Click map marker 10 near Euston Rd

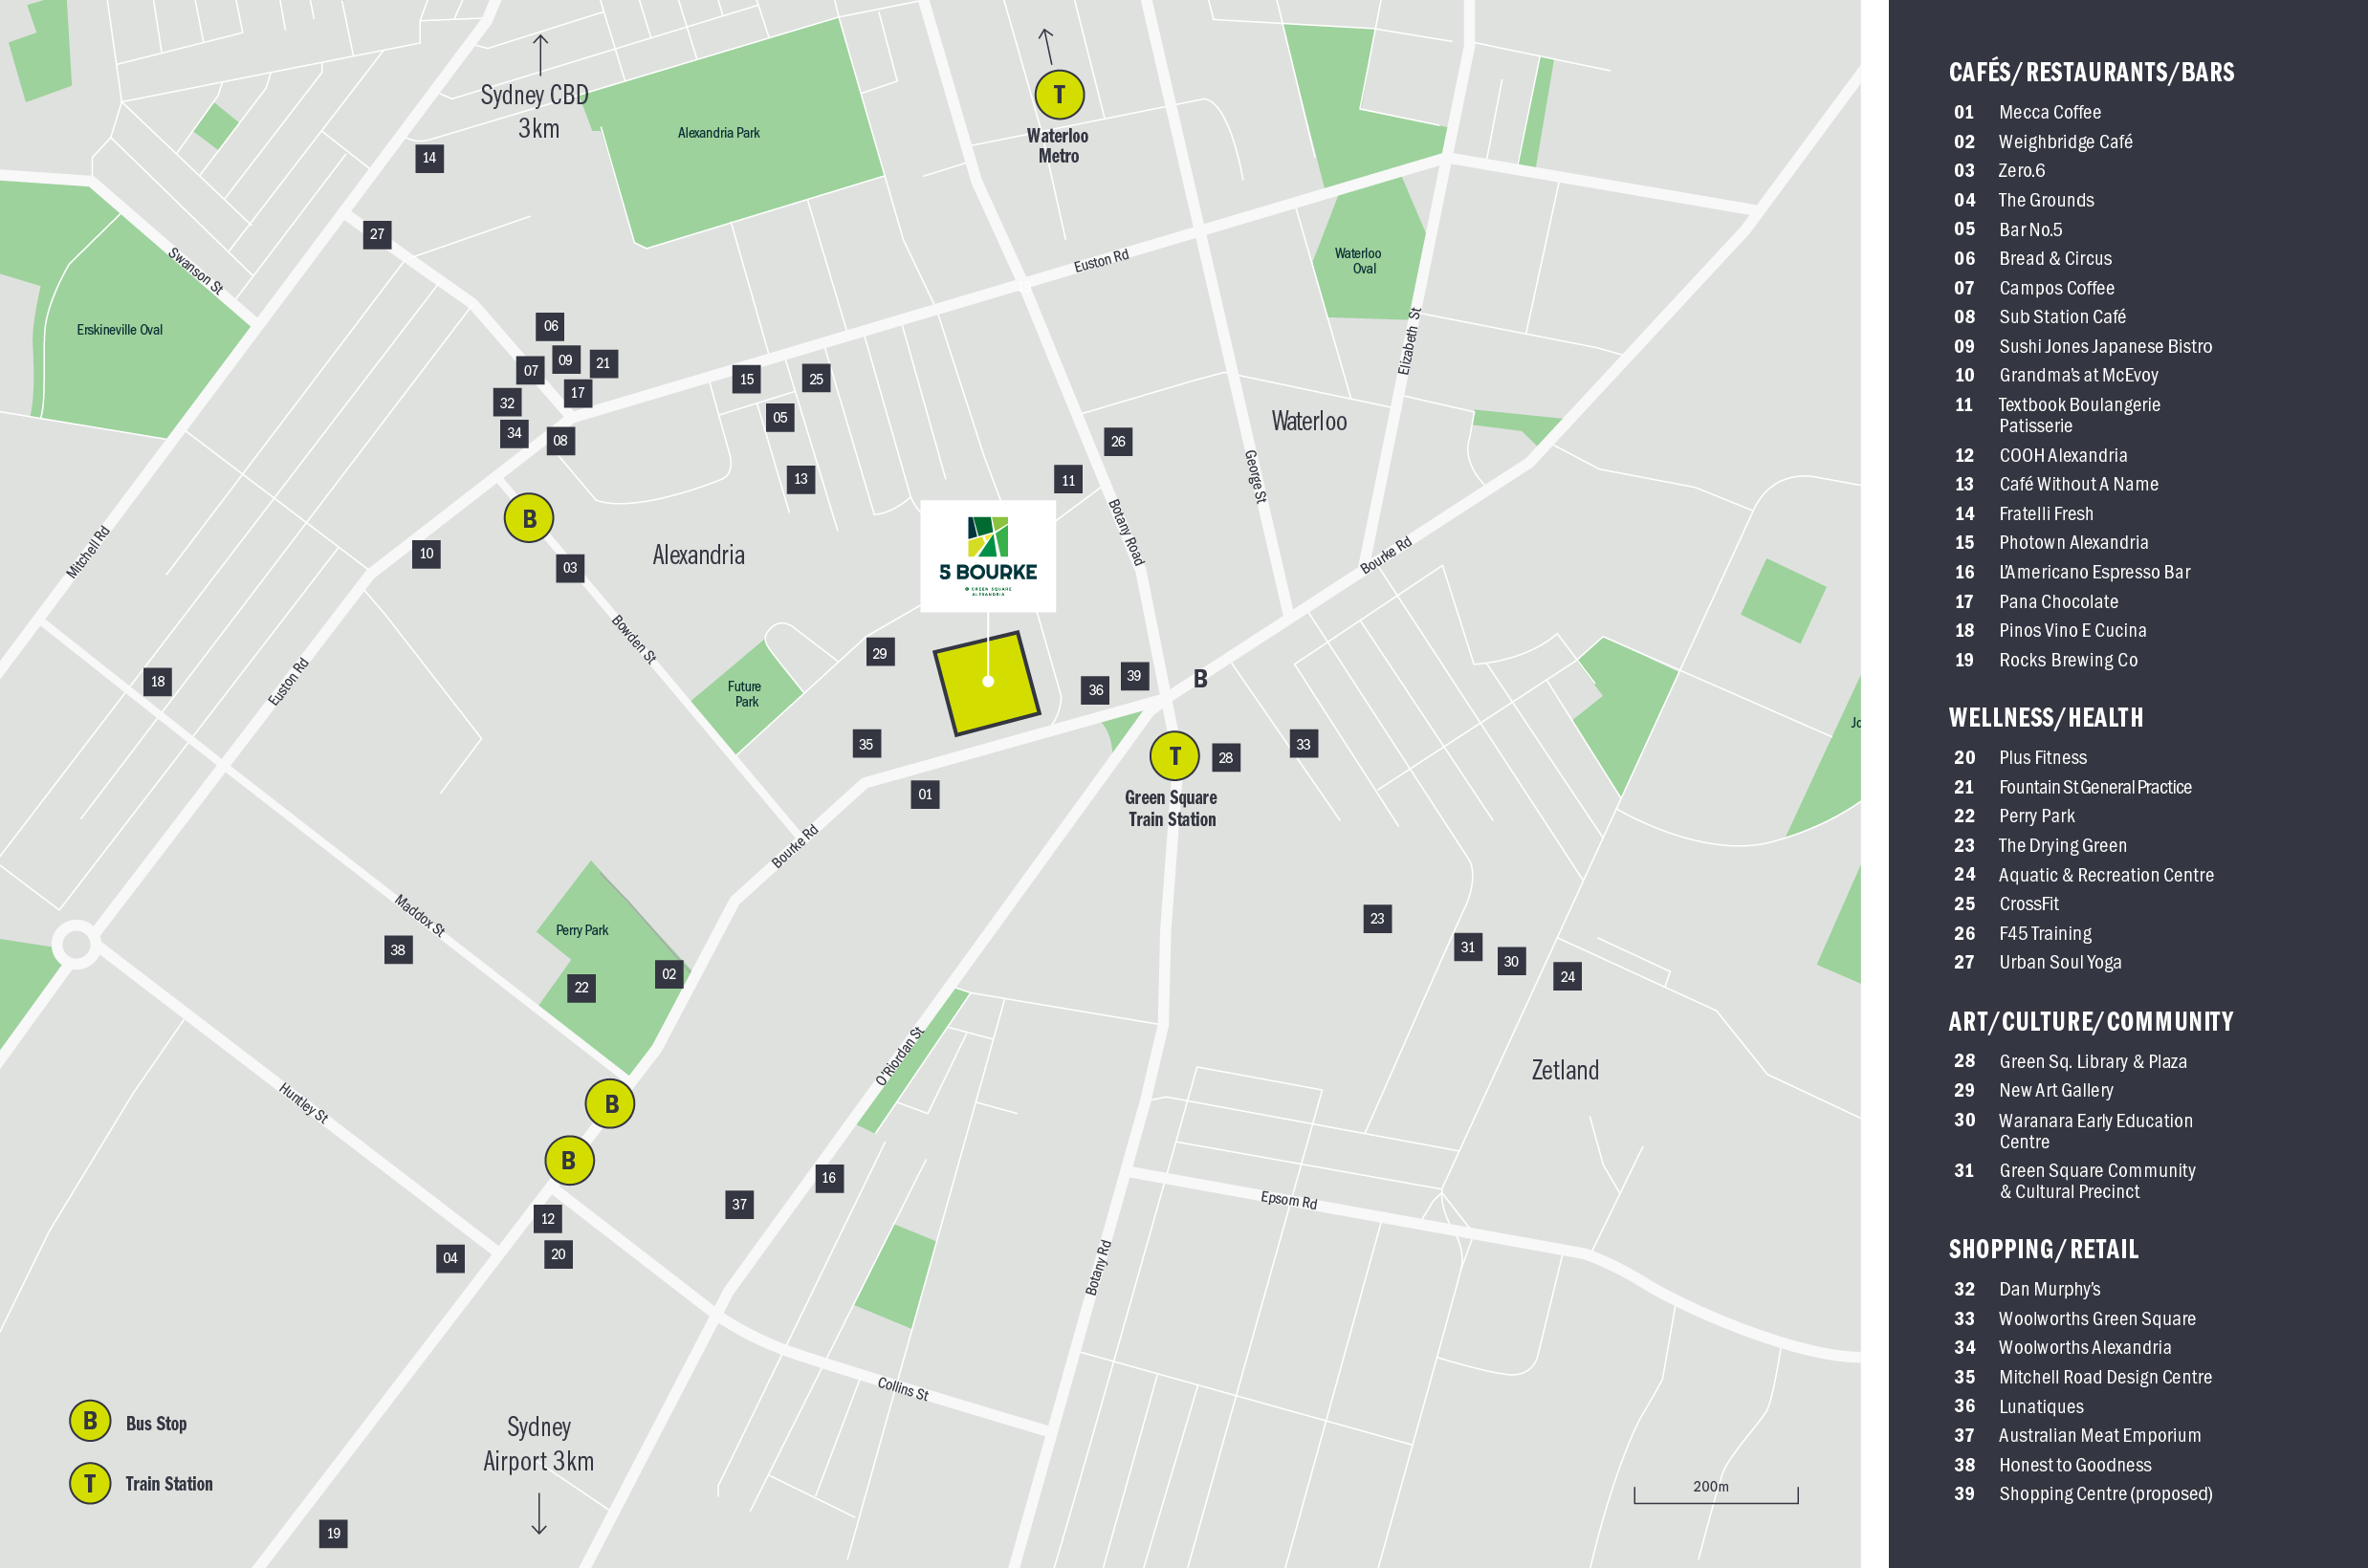pyautogui.click(x=427, y=554)
